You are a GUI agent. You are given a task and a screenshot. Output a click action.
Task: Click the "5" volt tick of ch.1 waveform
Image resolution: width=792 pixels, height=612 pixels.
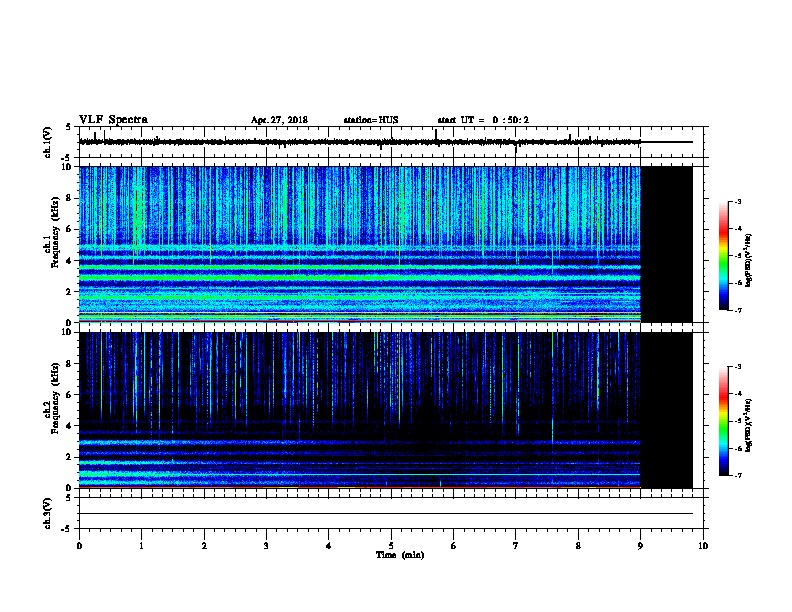coord(70,127)
